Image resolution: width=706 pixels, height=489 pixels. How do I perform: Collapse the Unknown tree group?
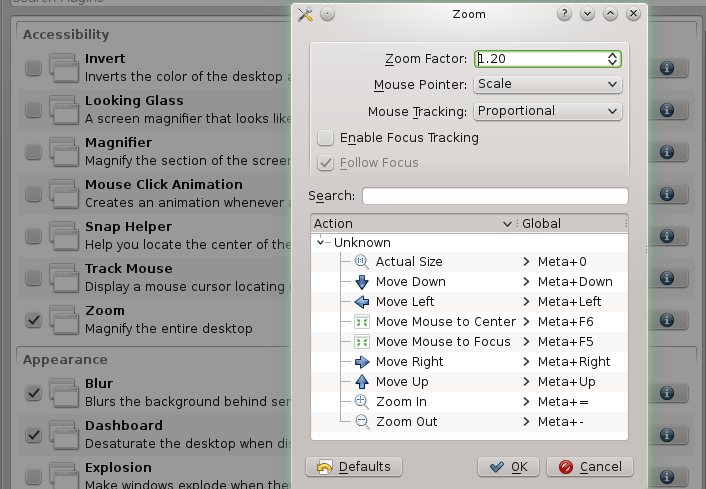tap(320, 243)
